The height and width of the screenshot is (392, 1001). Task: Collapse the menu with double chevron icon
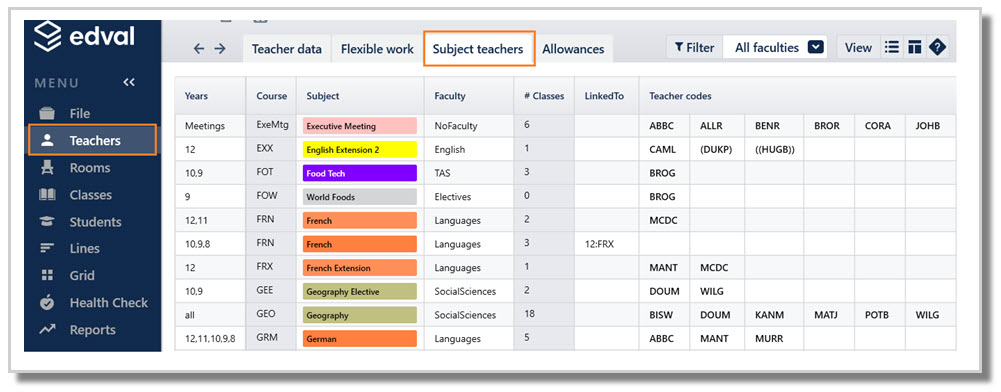pos(129,82)
